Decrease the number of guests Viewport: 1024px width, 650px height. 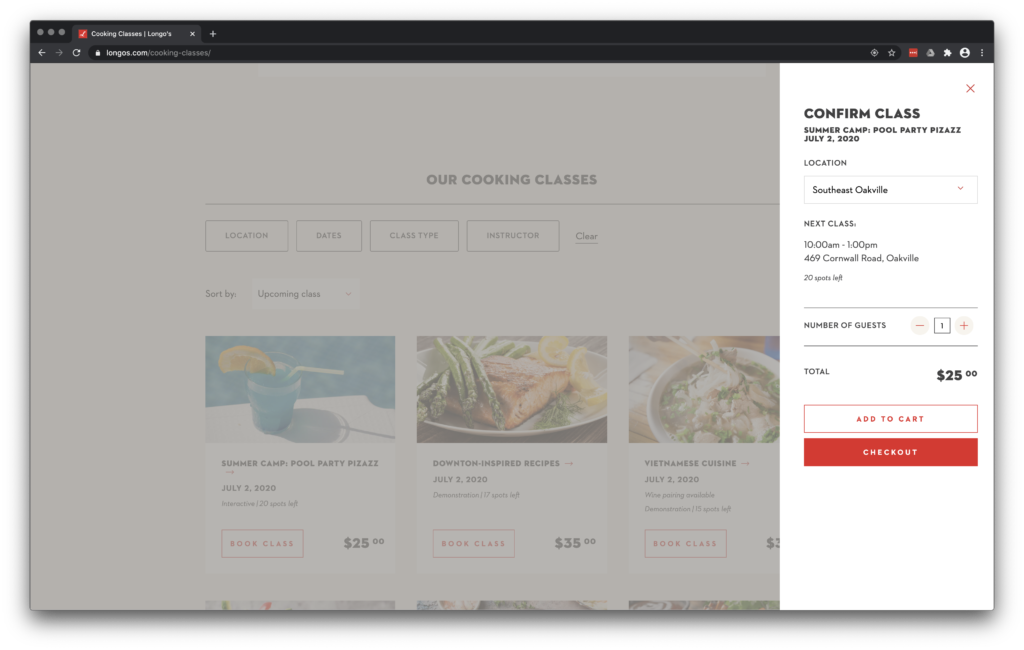[920, 325]
